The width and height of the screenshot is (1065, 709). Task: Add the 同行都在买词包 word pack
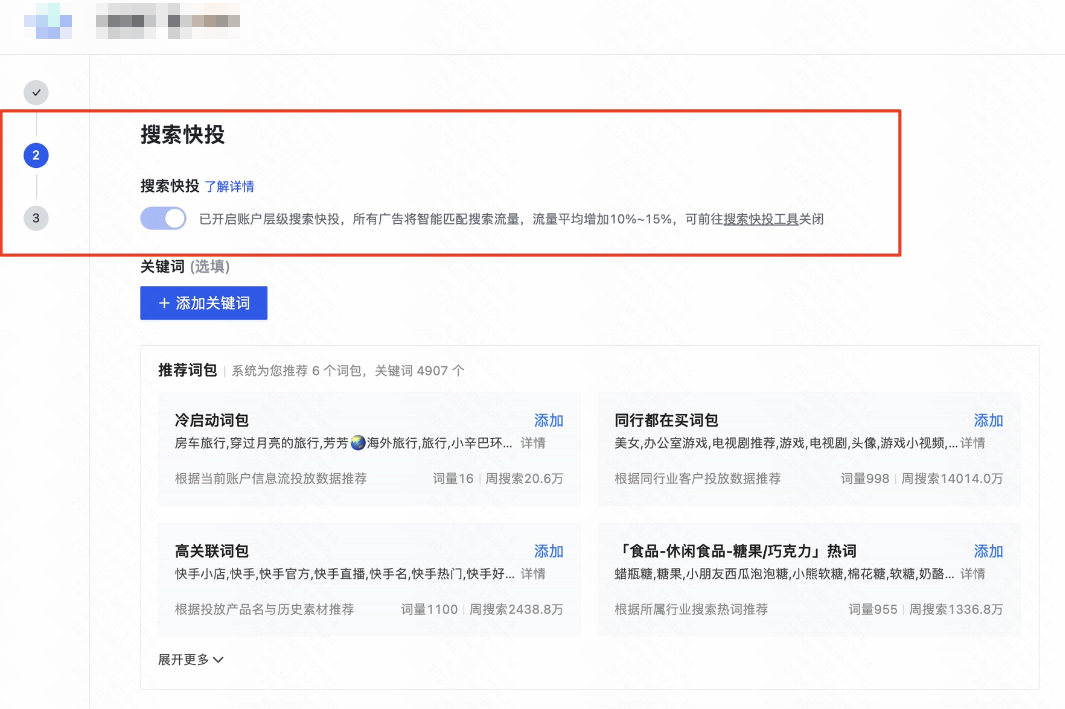tap(988, 420)
